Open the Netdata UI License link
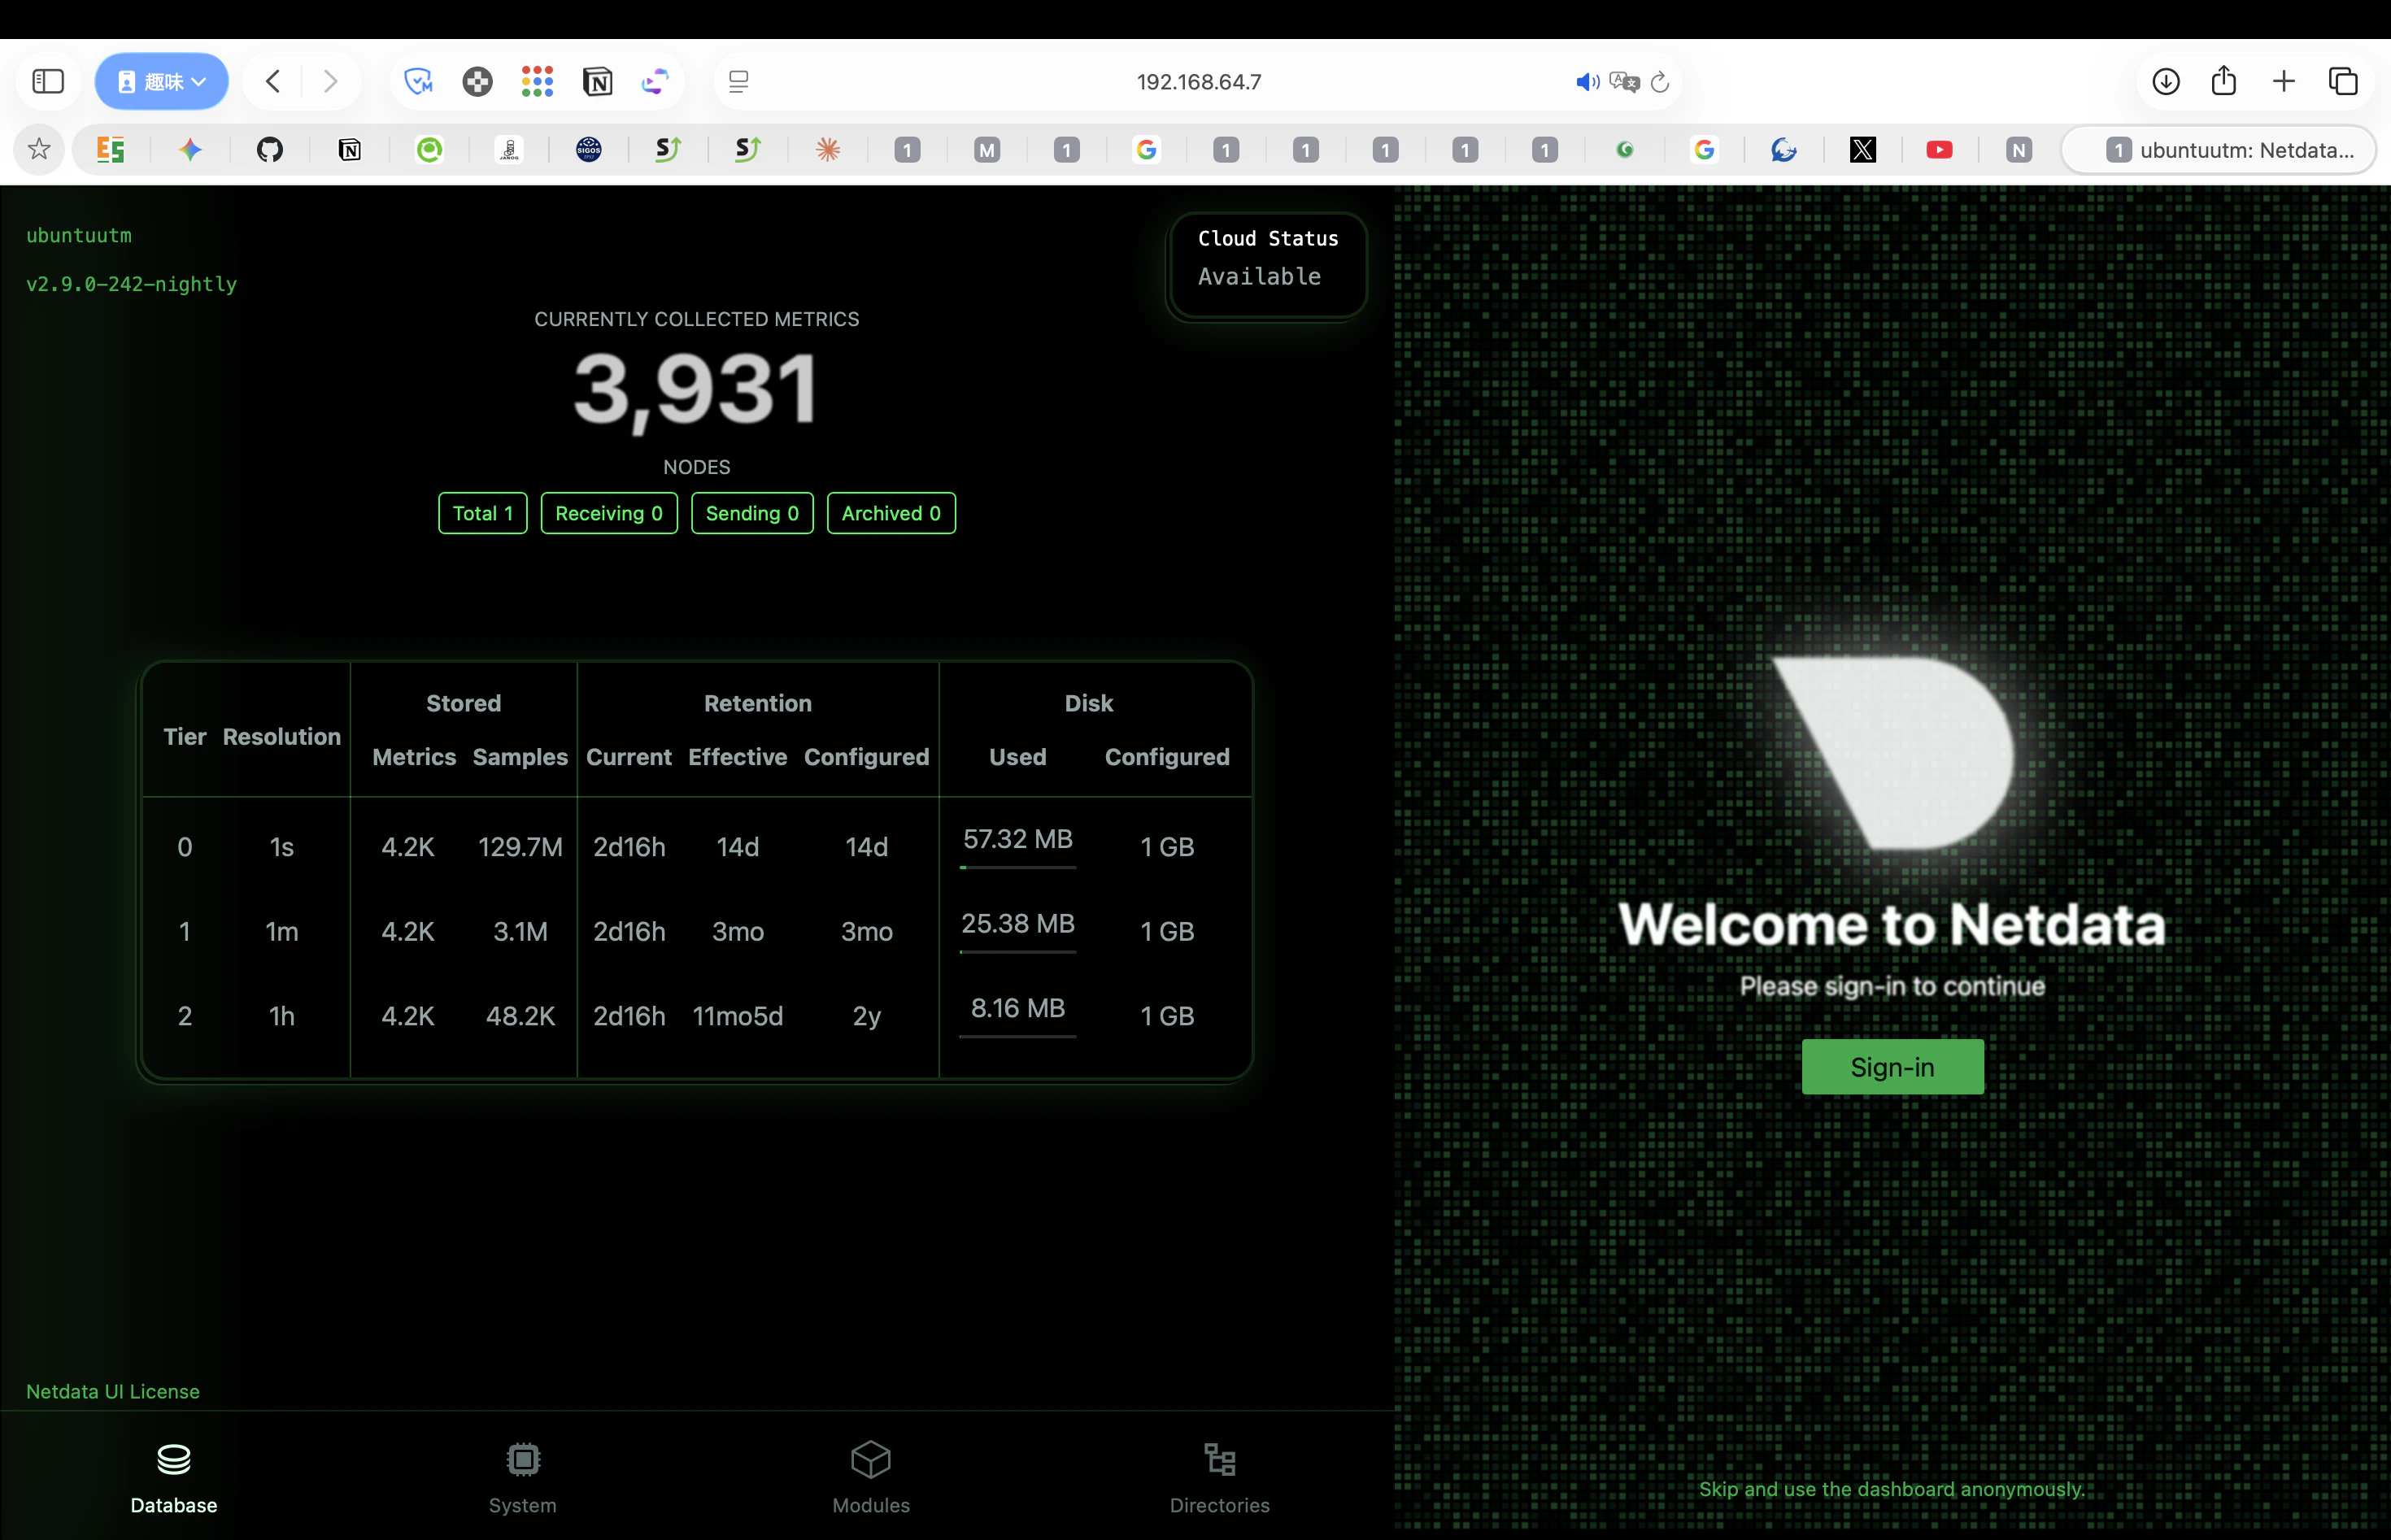2391x1540 pixels. [113, 1391]
